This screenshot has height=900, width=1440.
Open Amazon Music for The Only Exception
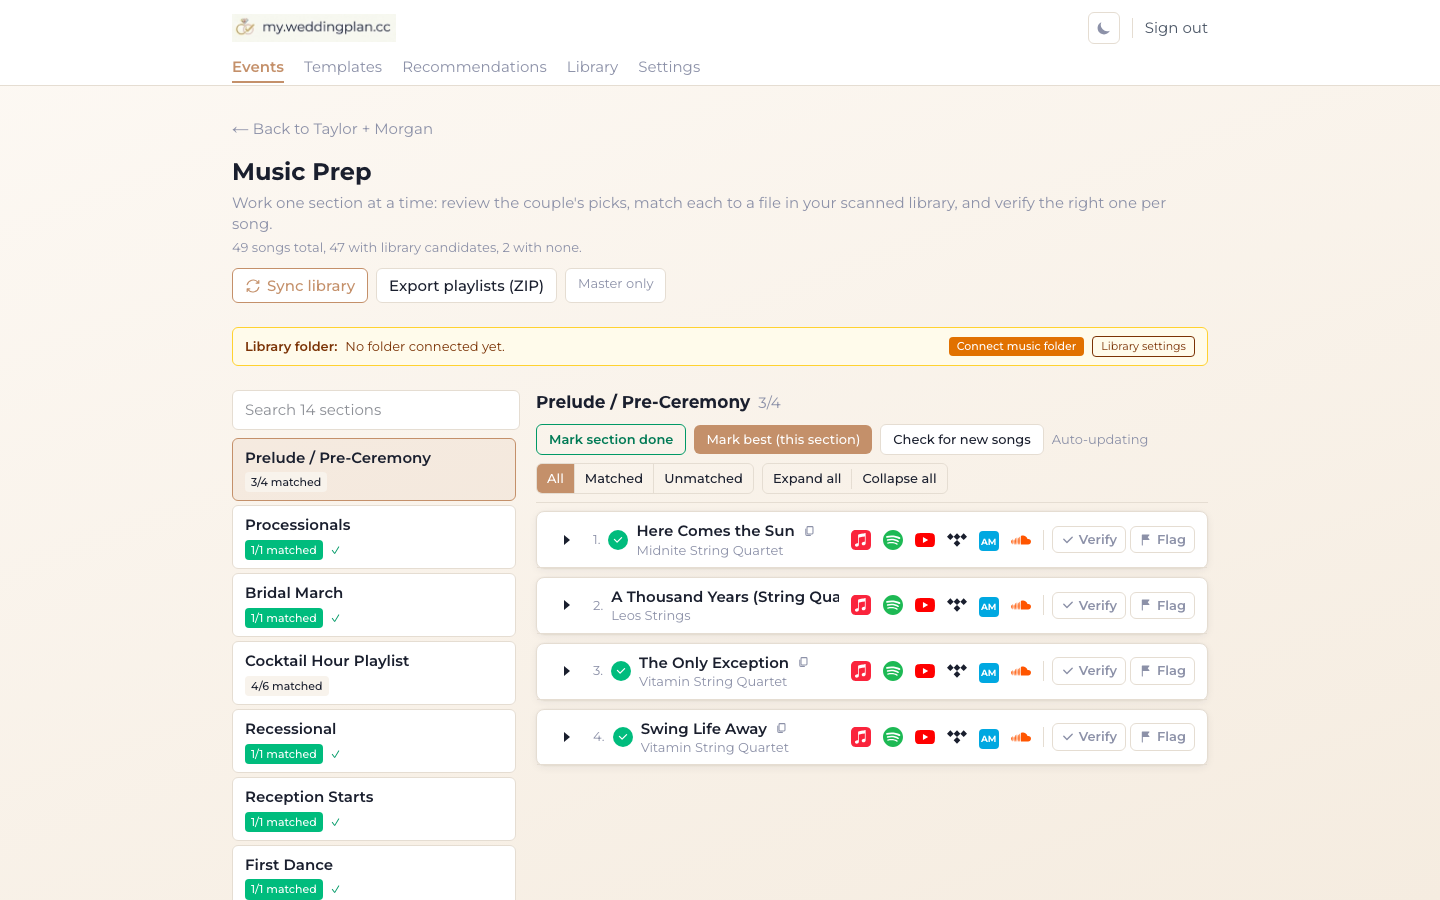coord(989,672)
